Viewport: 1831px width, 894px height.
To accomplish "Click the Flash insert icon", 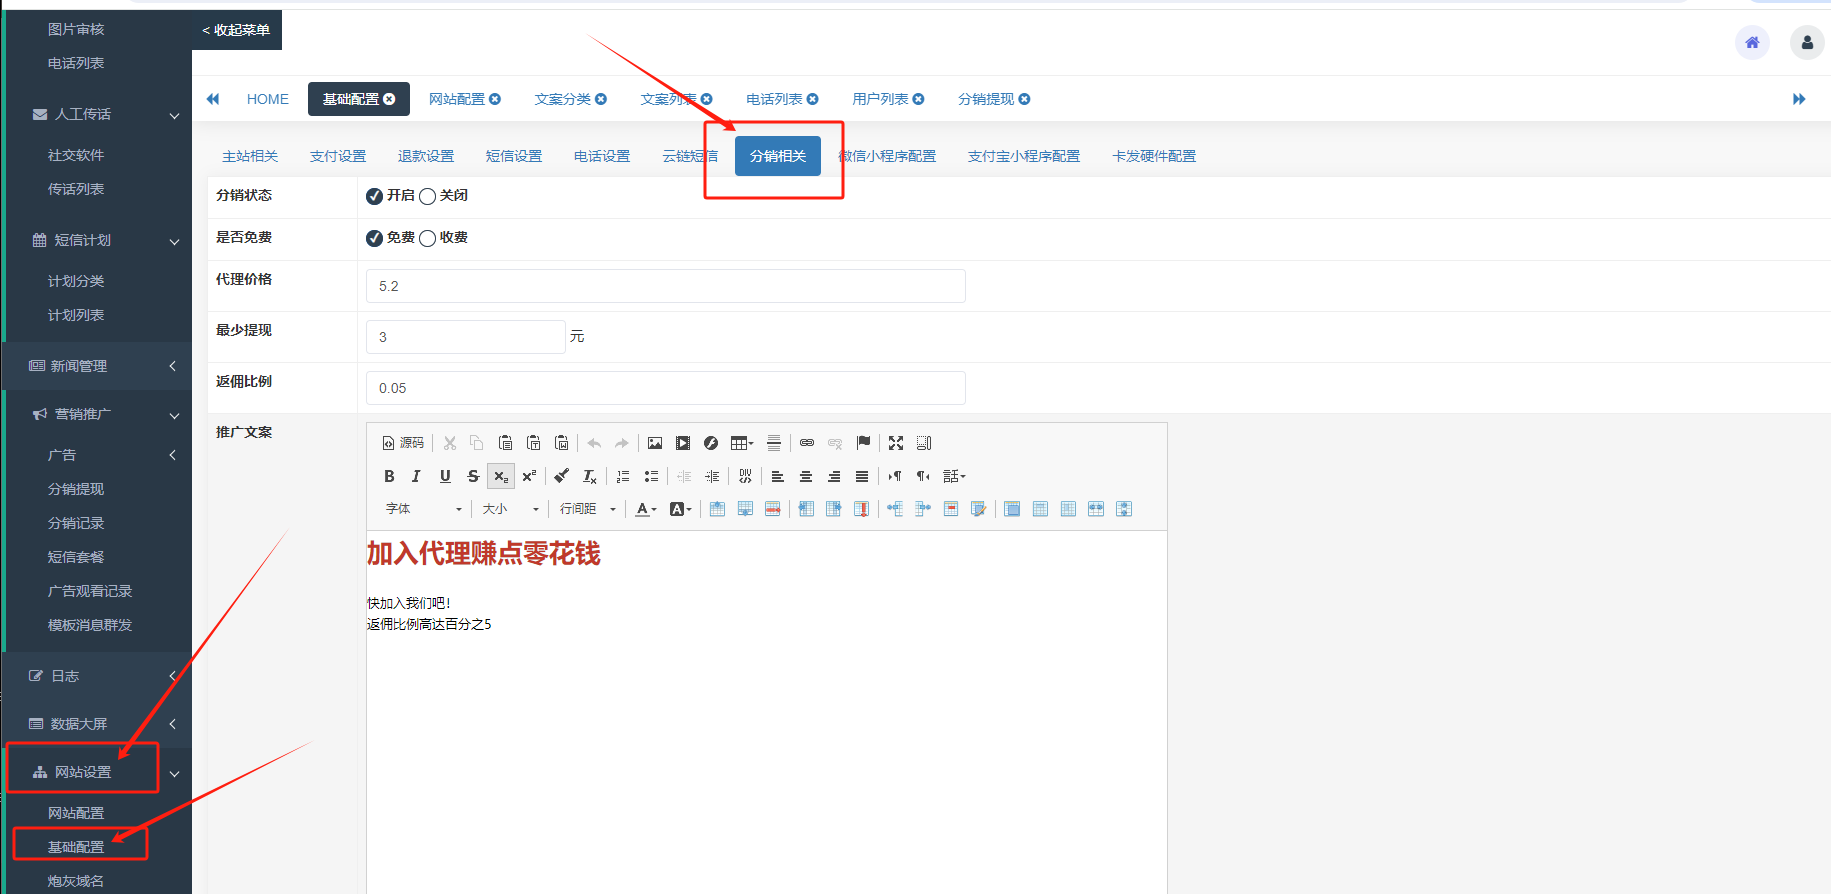I will 711,443.
